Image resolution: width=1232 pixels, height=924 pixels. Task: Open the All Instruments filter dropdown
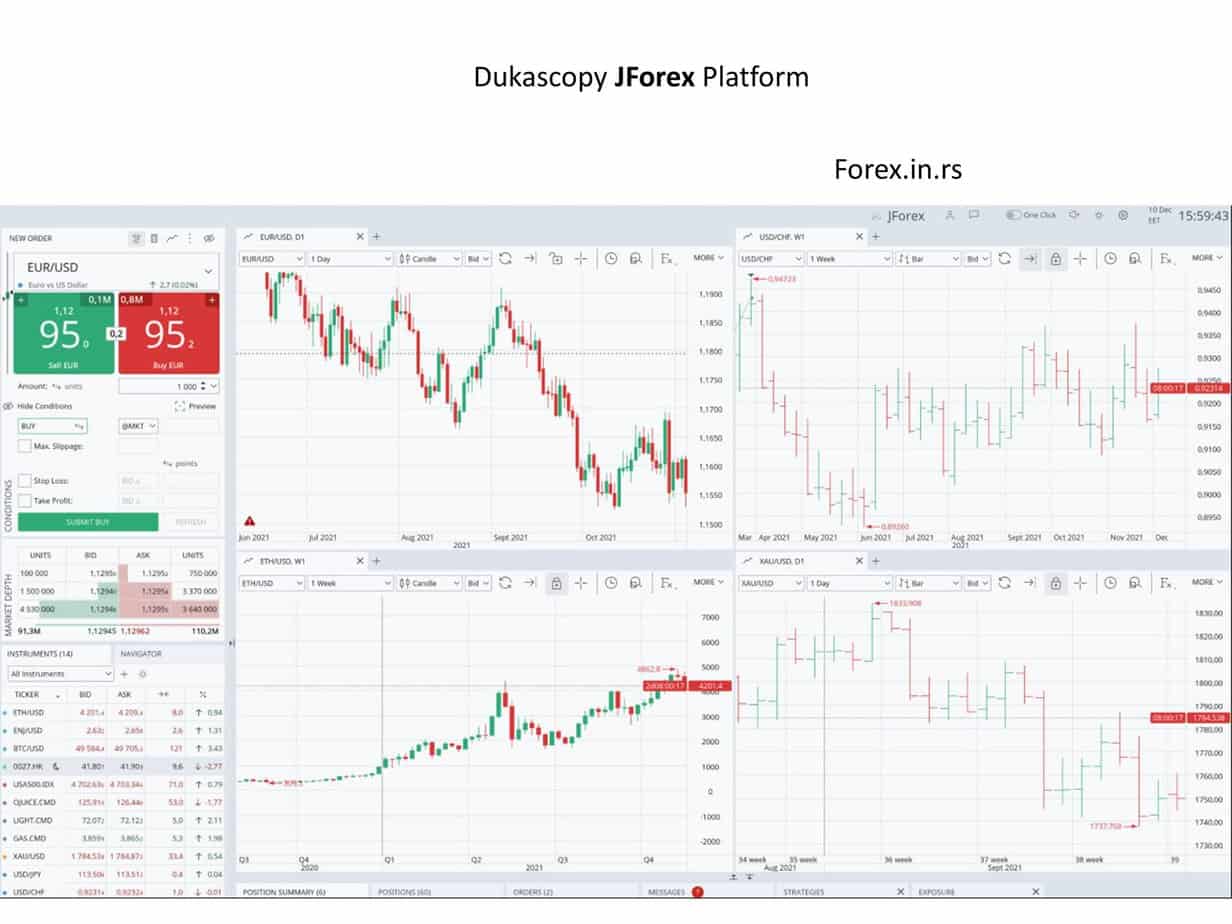click(61, 674)
